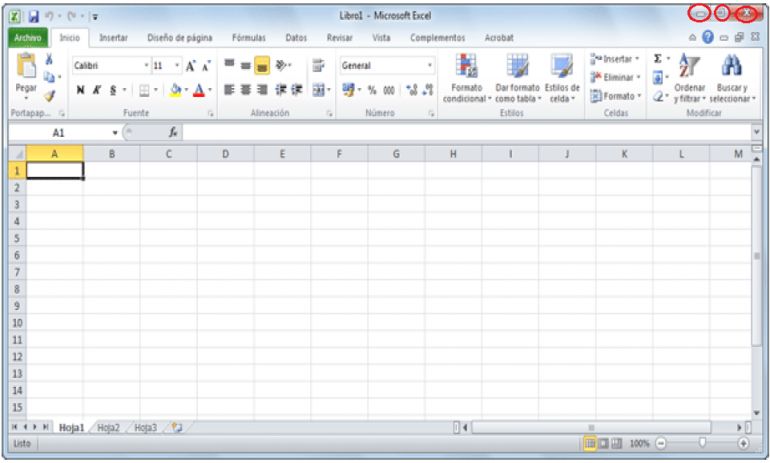770x463 pixels.
Task: Click the Save icon in quick access toolbar
Action: (33, 16)
